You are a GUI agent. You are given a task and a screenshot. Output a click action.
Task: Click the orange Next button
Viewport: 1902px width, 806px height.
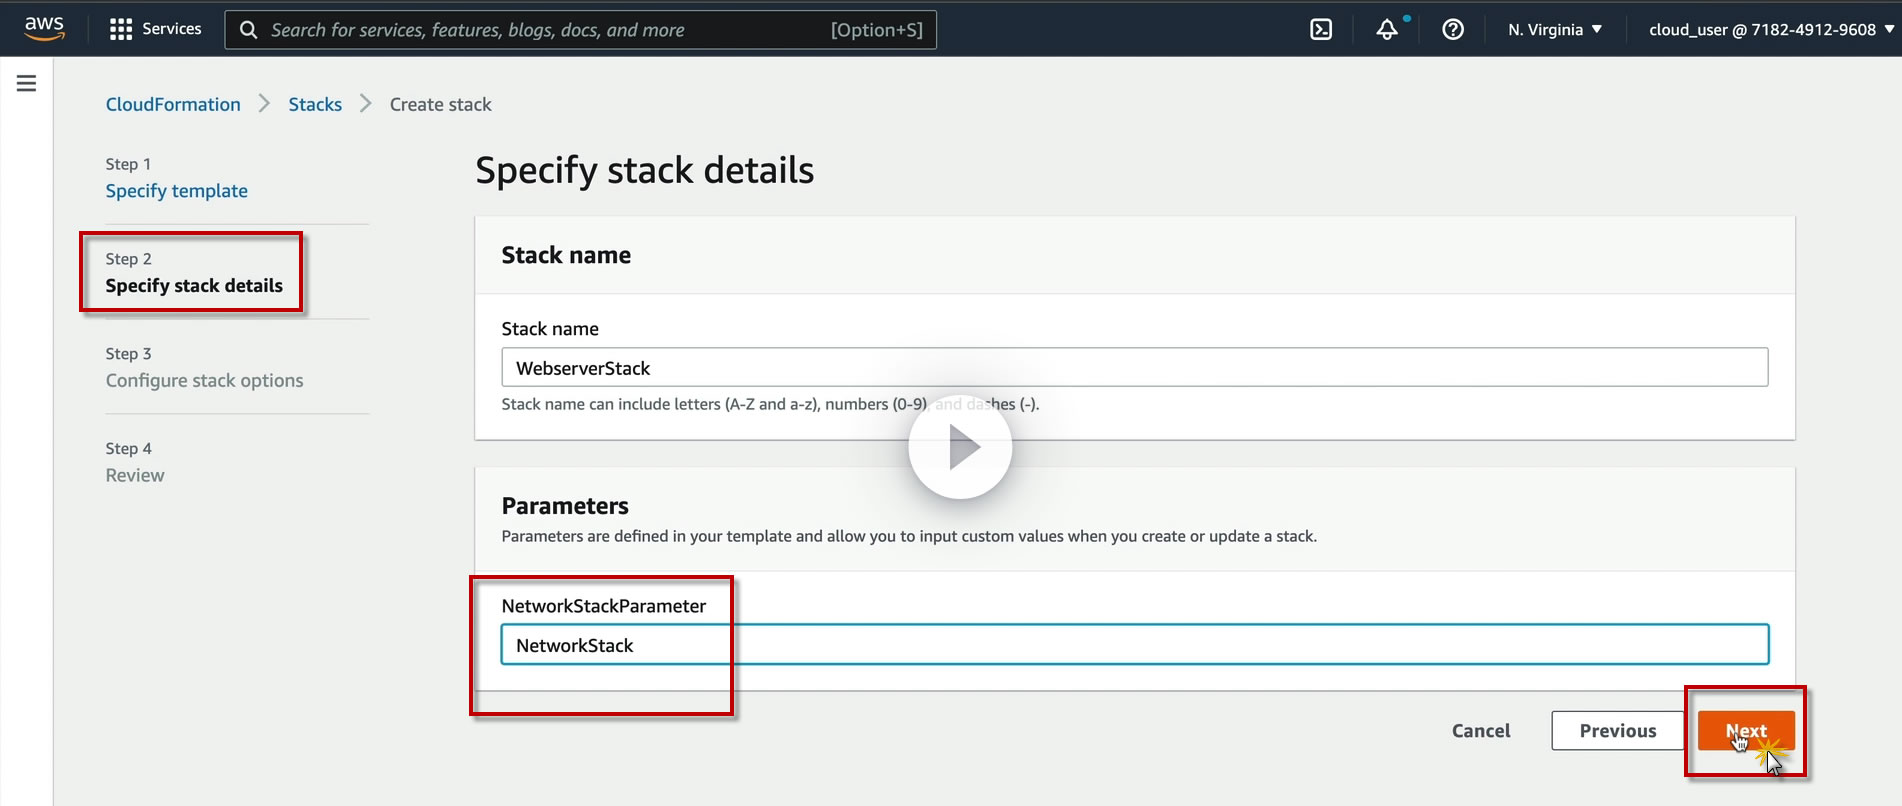coord(1746,731)
